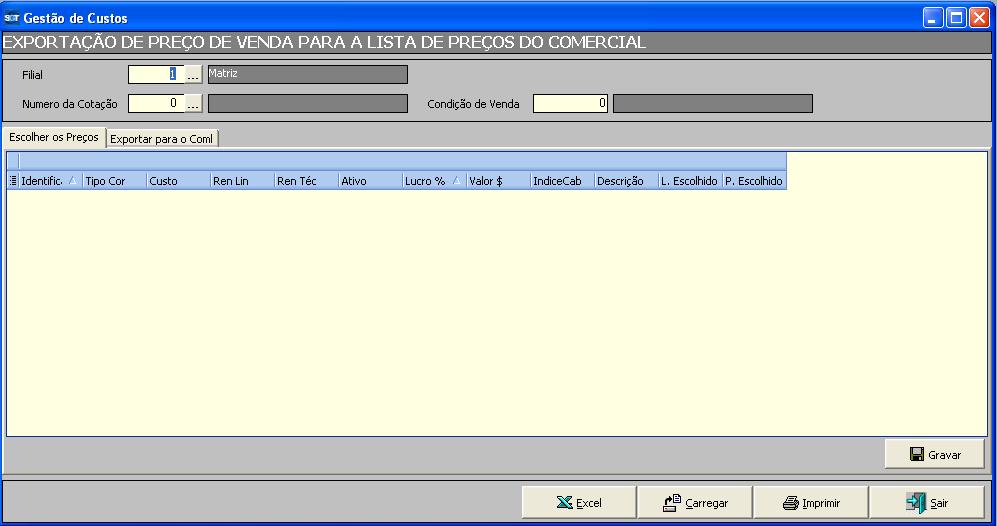Select the Escolher os Preços tab

pos(54,138)
